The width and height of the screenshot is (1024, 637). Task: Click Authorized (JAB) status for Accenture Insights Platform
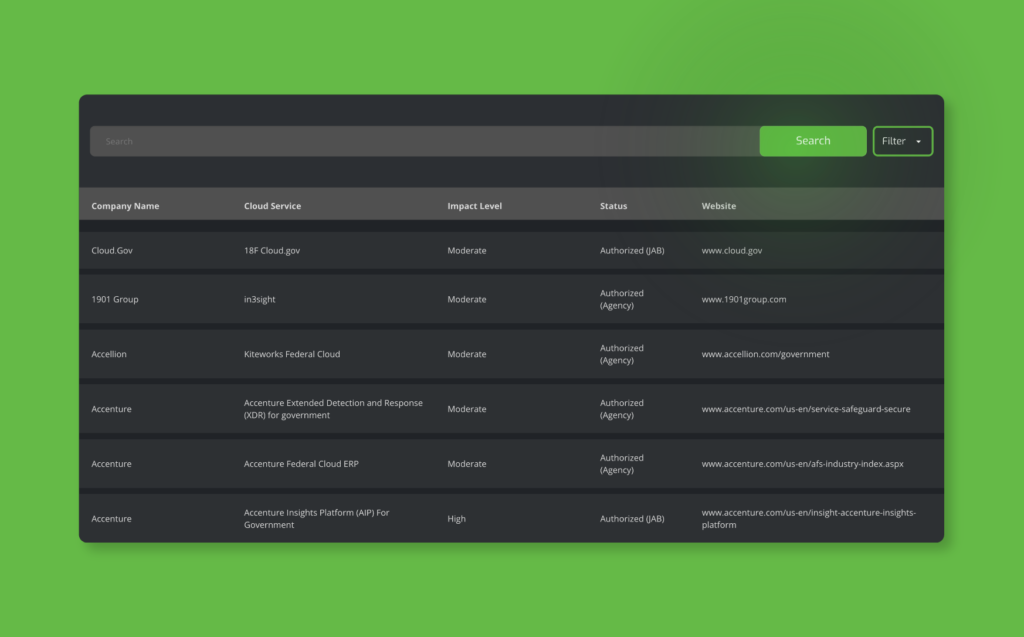pyautogui.click(x=632, y=519)
